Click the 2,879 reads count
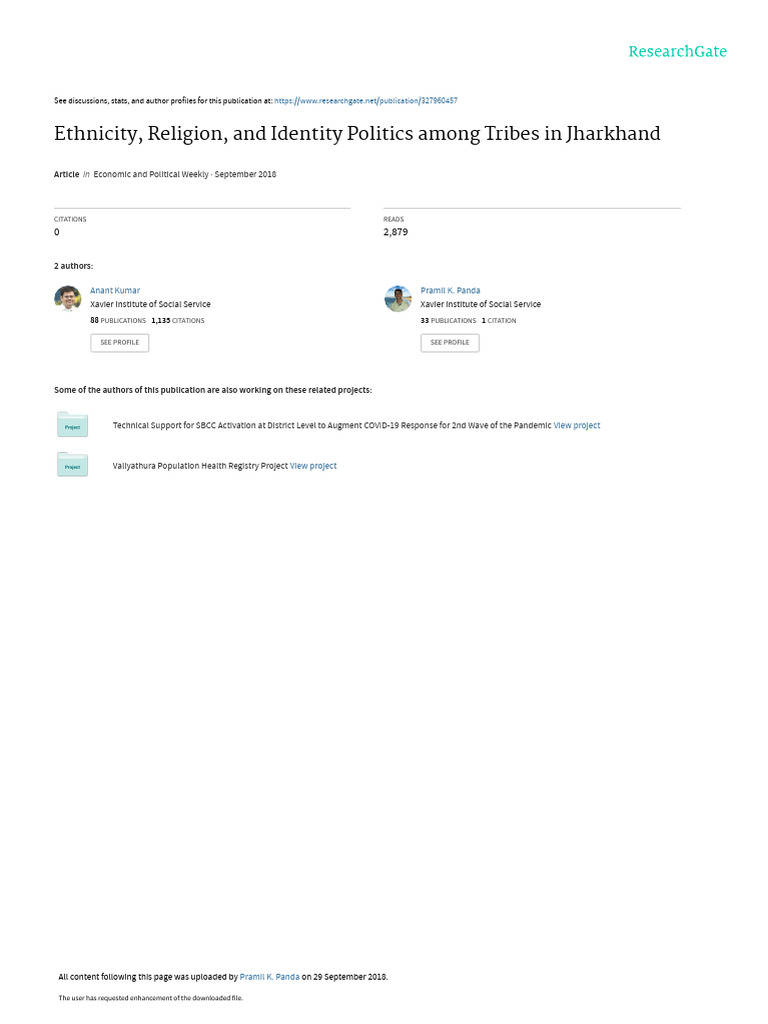This screenshot has height=1024, width=768. 395,232
